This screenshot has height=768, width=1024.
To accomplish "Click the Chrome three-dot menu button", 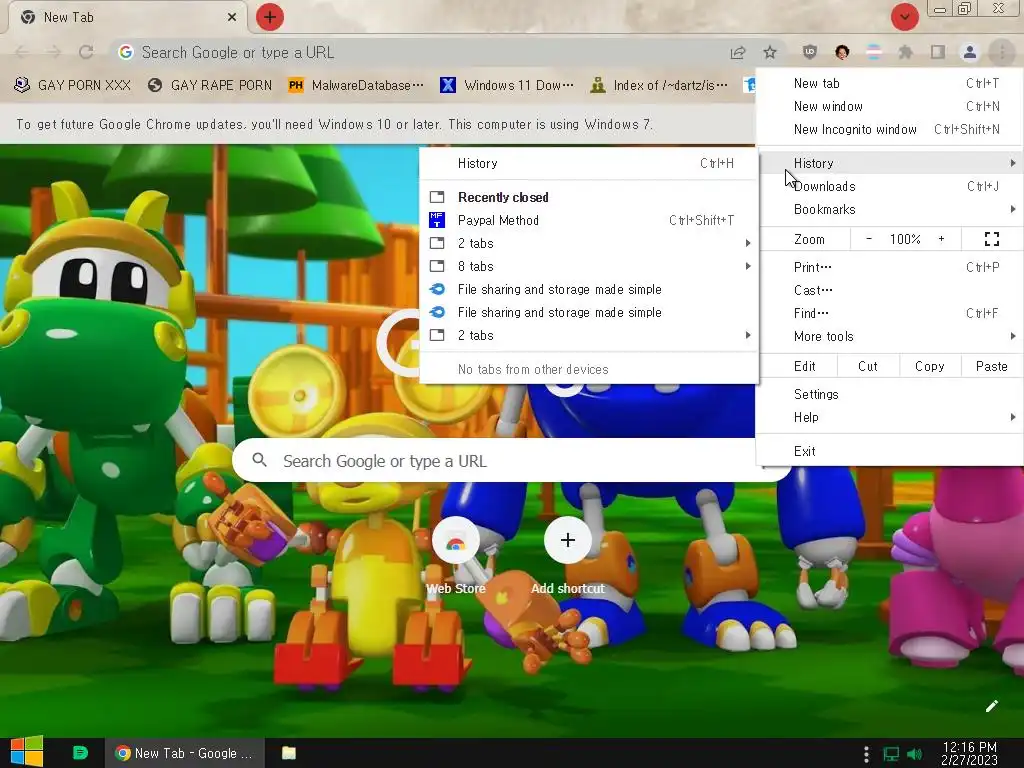I will (x=1001, y=52).
